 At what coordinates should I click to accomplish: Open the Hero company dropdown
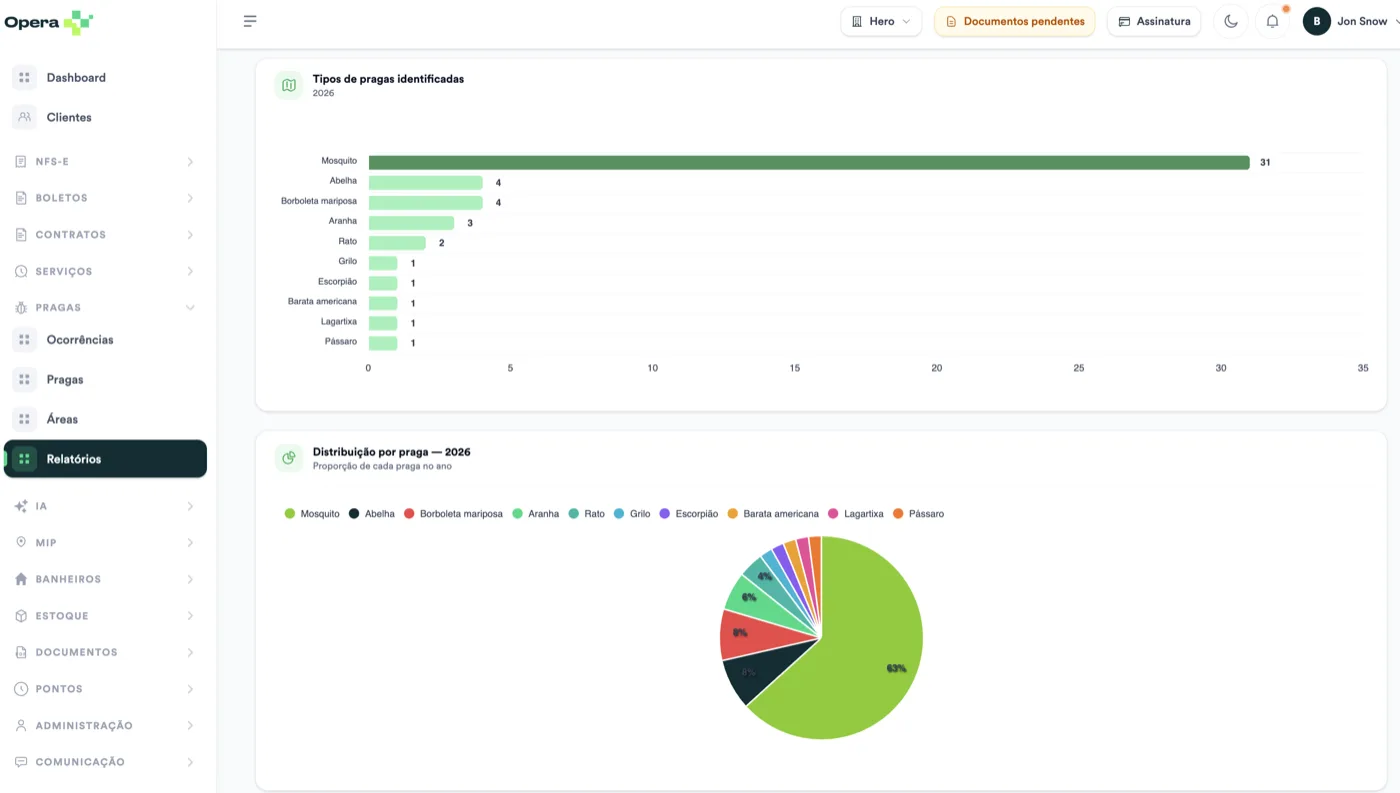tap(881, 21)
